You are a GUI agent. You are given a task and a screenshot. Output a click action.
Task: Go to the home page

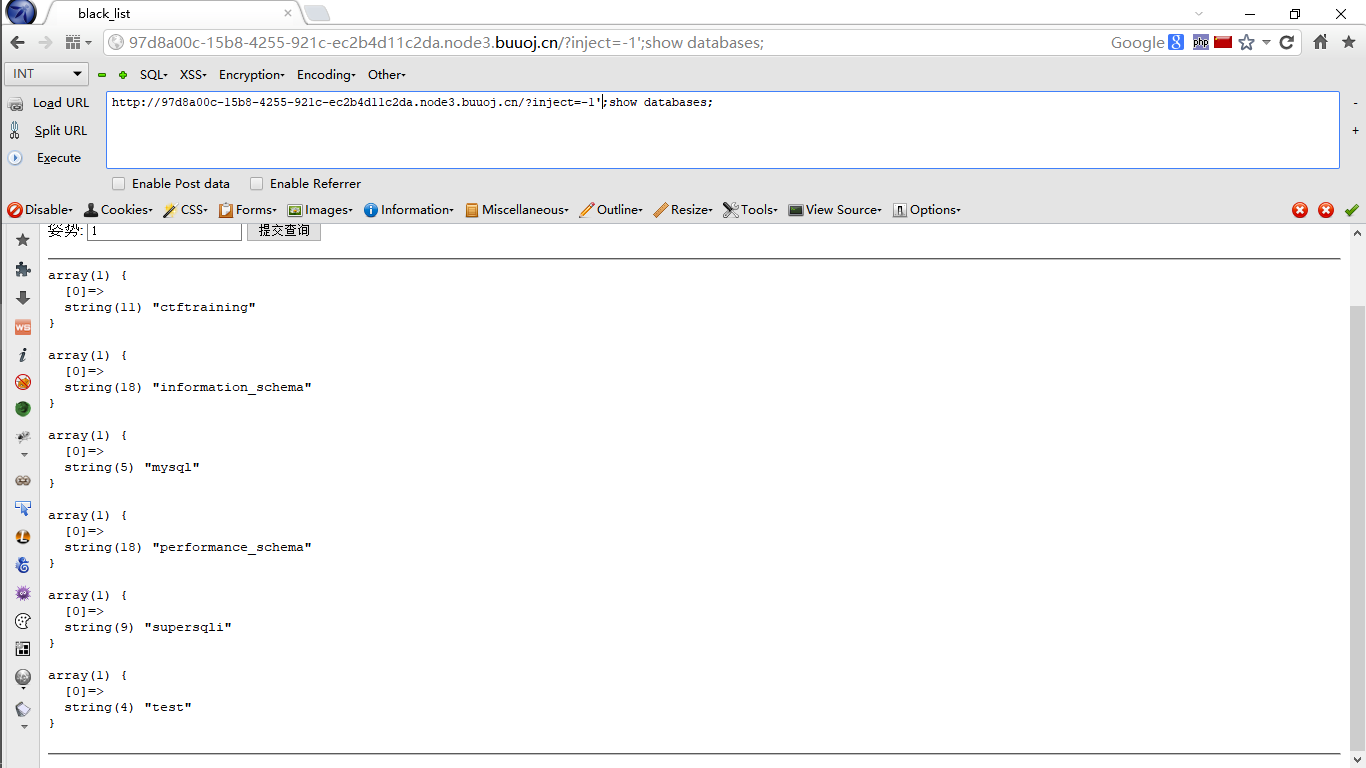(x=1321, y=42)
